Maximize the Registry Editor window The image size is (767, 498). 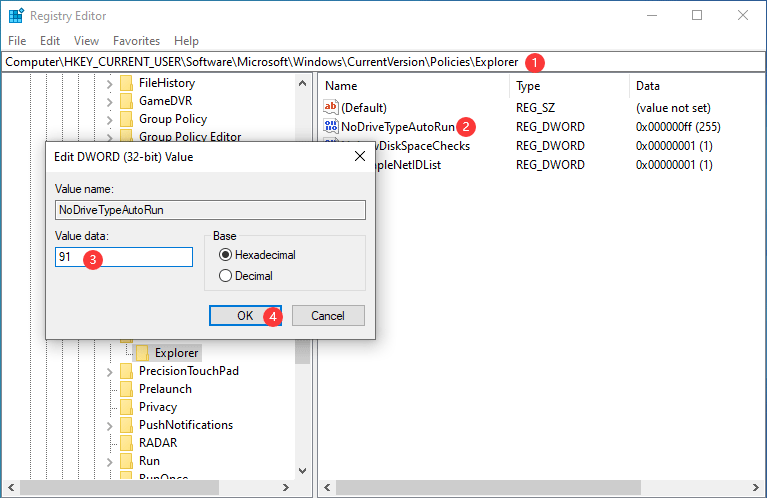(x=697, y=16)
